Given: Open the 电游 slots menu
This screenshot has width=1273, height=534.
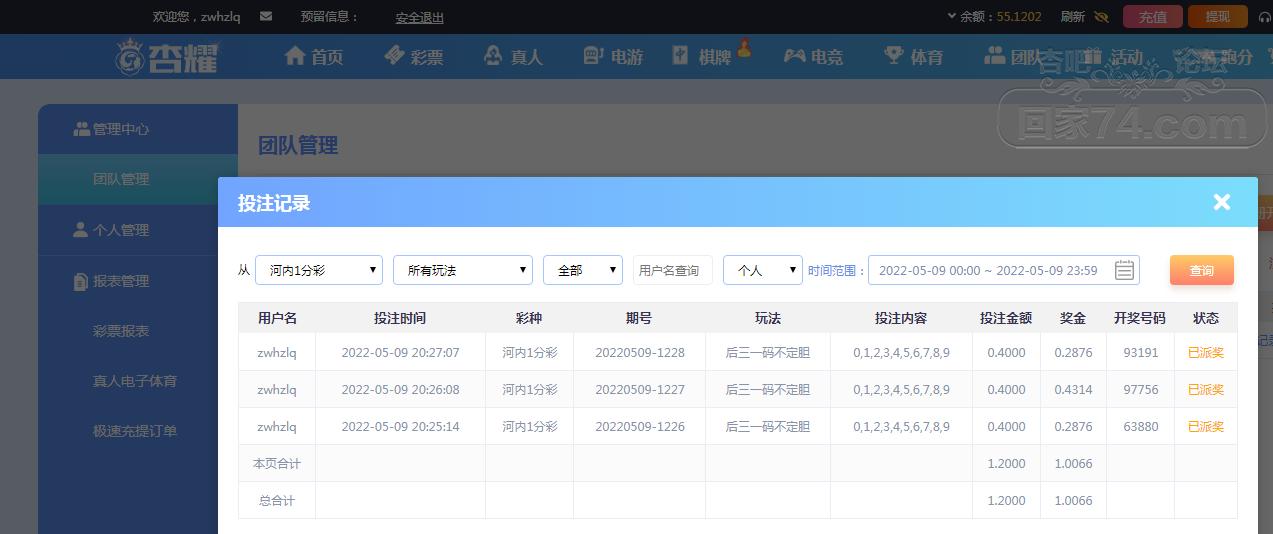Looking at the screenshot, I should coord(613,56).
